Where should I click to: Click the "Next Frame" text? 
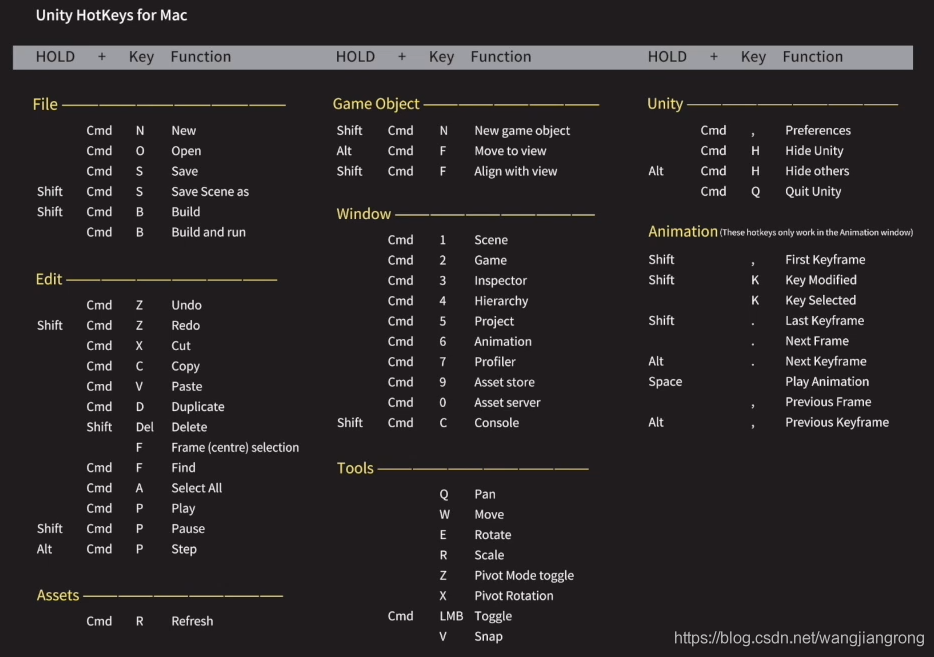tap(817, 341)
